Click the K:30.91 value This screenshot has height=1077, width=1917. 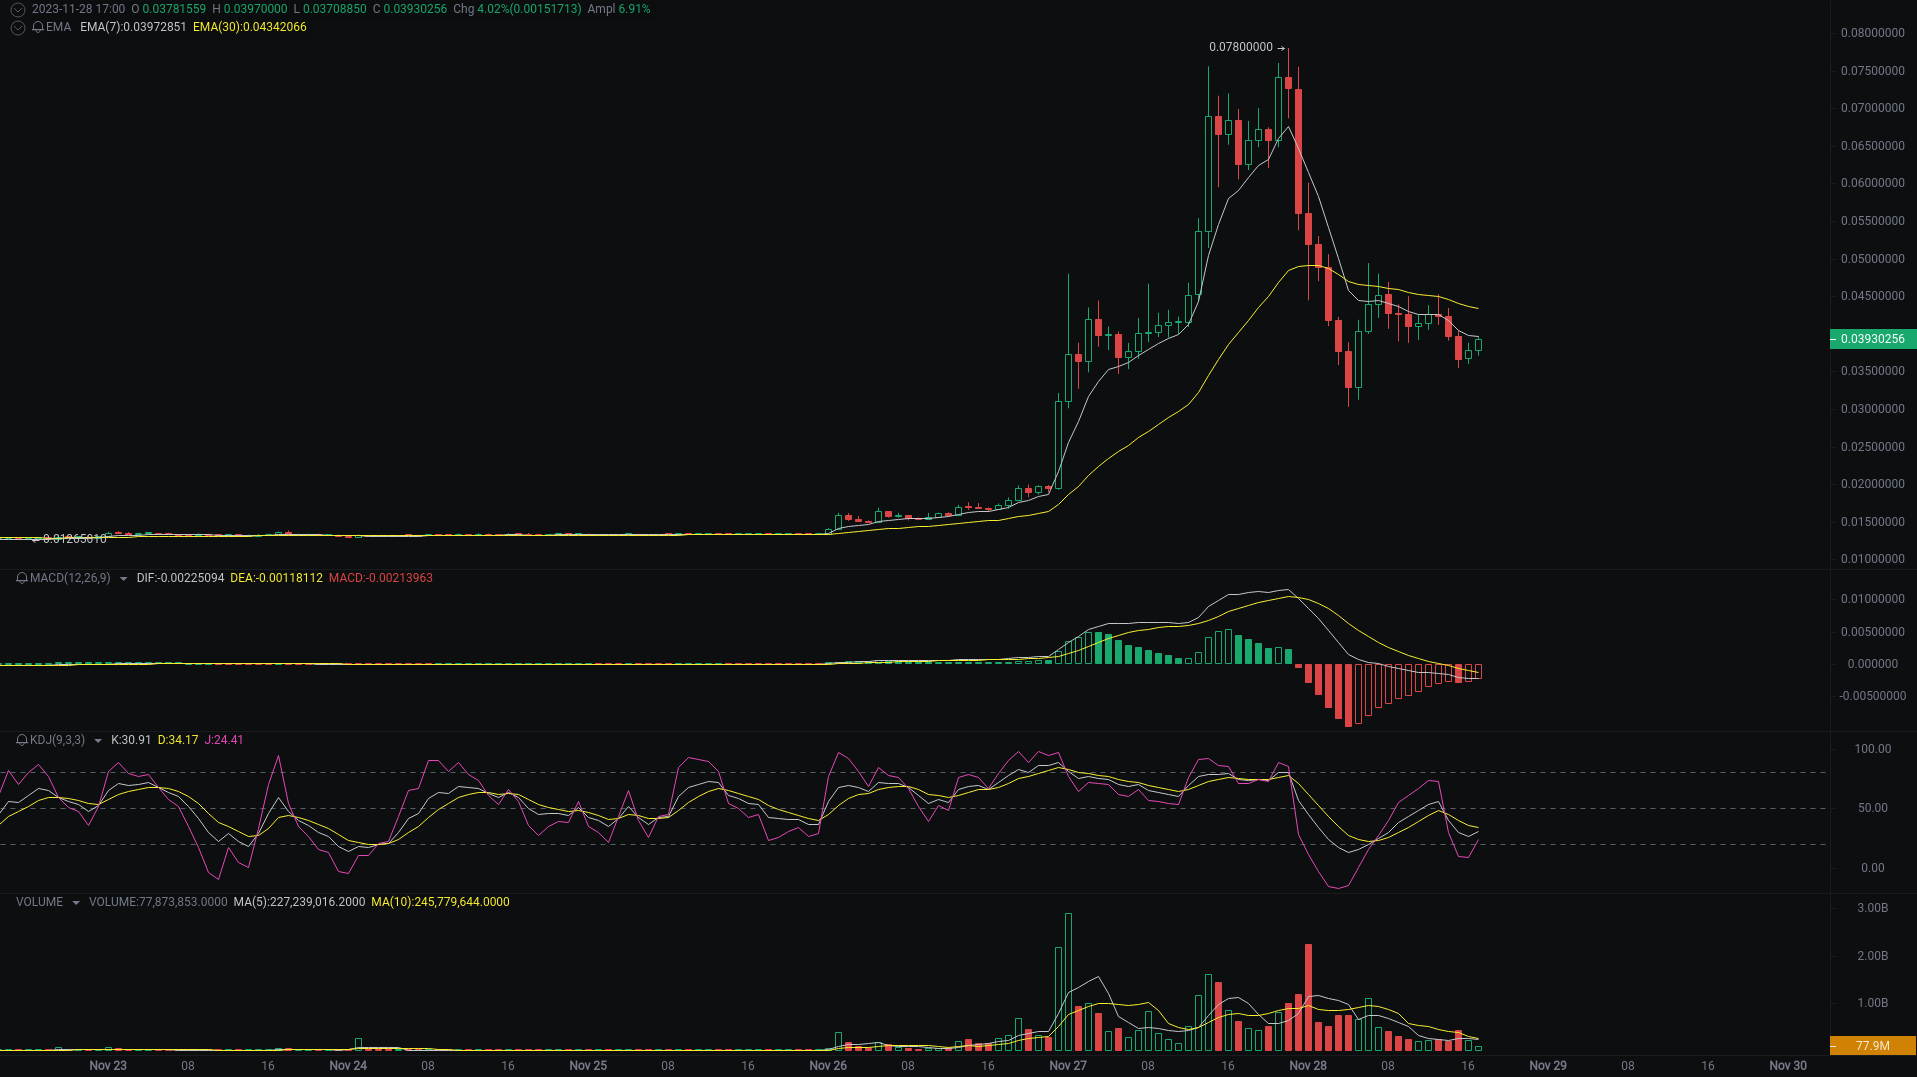[x=131, y=740]
